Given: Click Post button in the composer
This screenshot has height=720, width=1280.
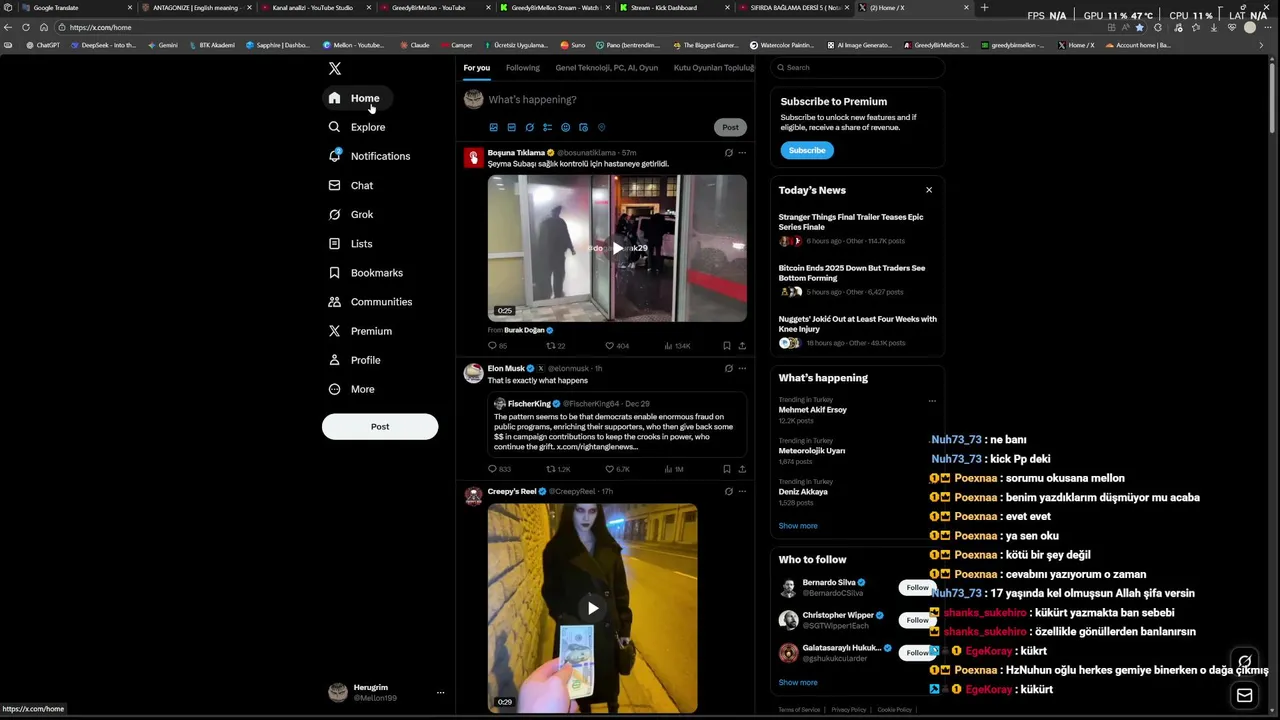Looking at the screenshot, I should click(730, 127).
